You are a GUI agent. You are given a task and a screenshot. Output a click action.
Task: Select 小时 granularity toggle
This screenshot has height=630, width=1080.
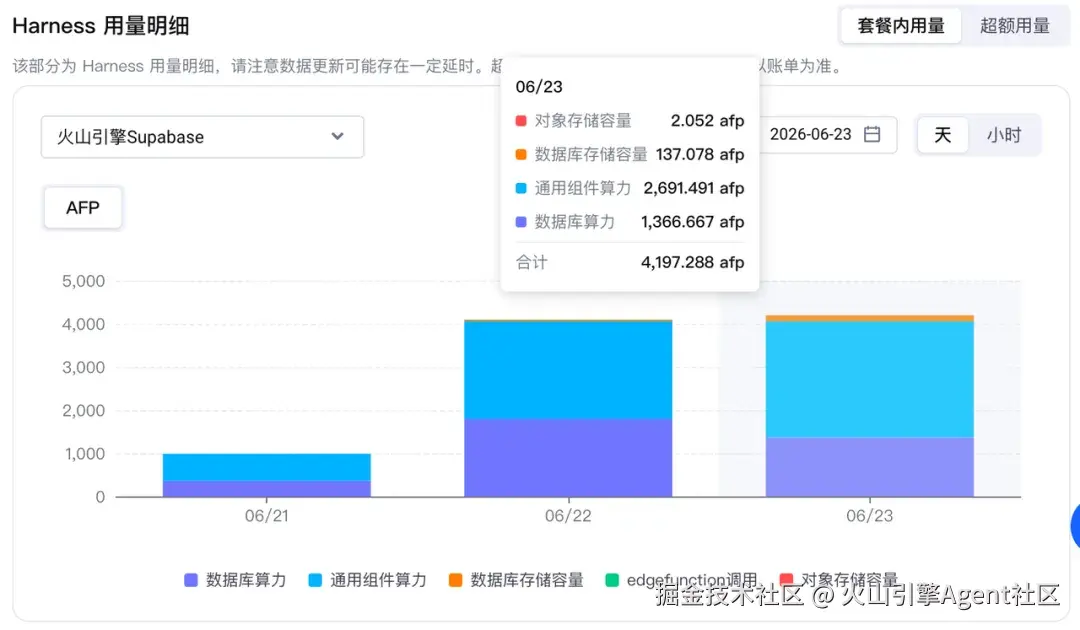click(1004, 135)
